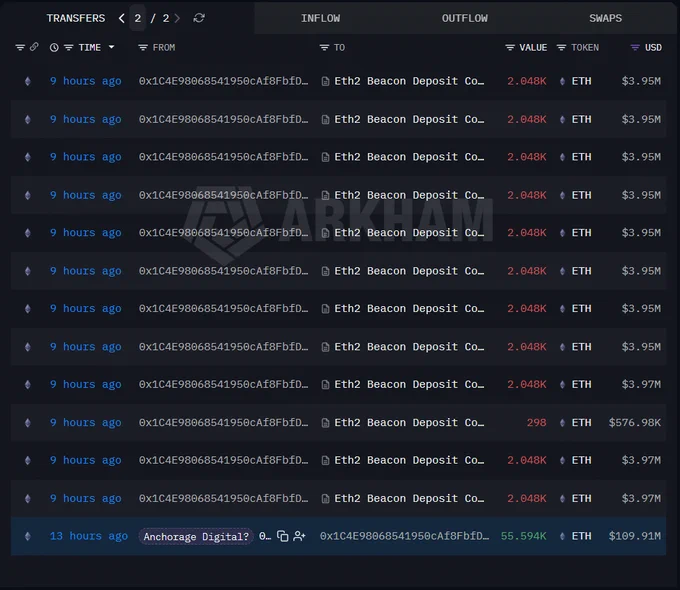Copy the Anchorage Digital address

coord(283,537)
